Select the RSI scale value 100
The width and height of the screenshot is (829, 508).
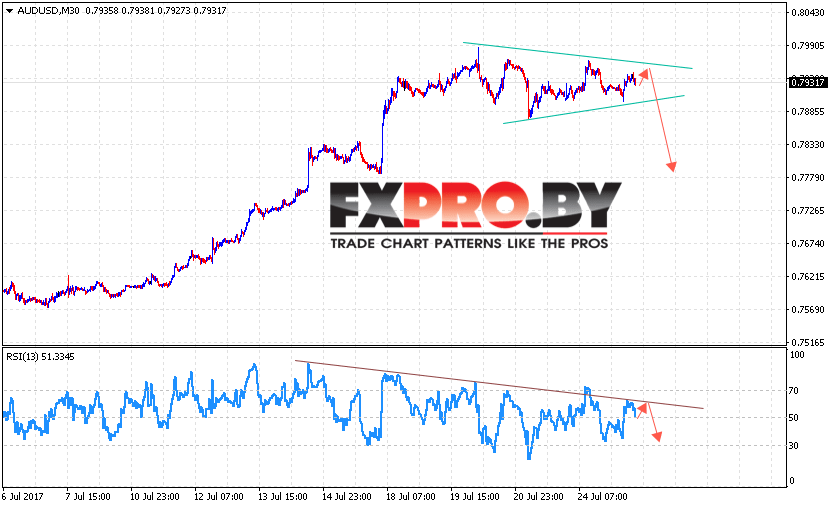click(797, 355)
